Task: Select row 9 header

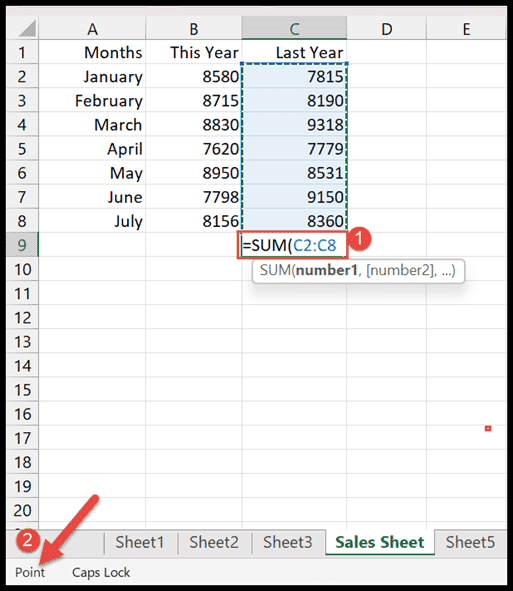Action: point(23,245)
